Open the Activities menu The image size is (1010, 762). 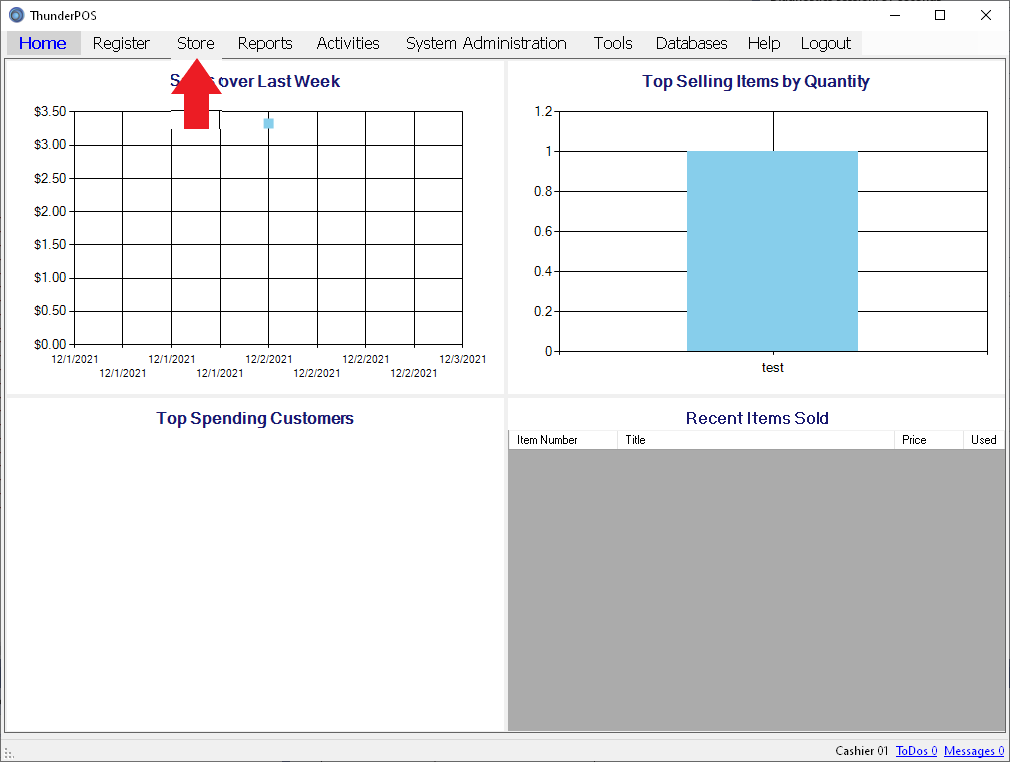click(x=348, y=43)
